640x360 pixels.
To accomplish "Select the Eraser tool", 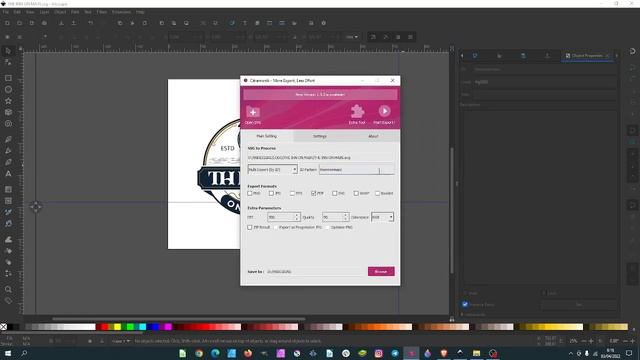I will 8,262.
